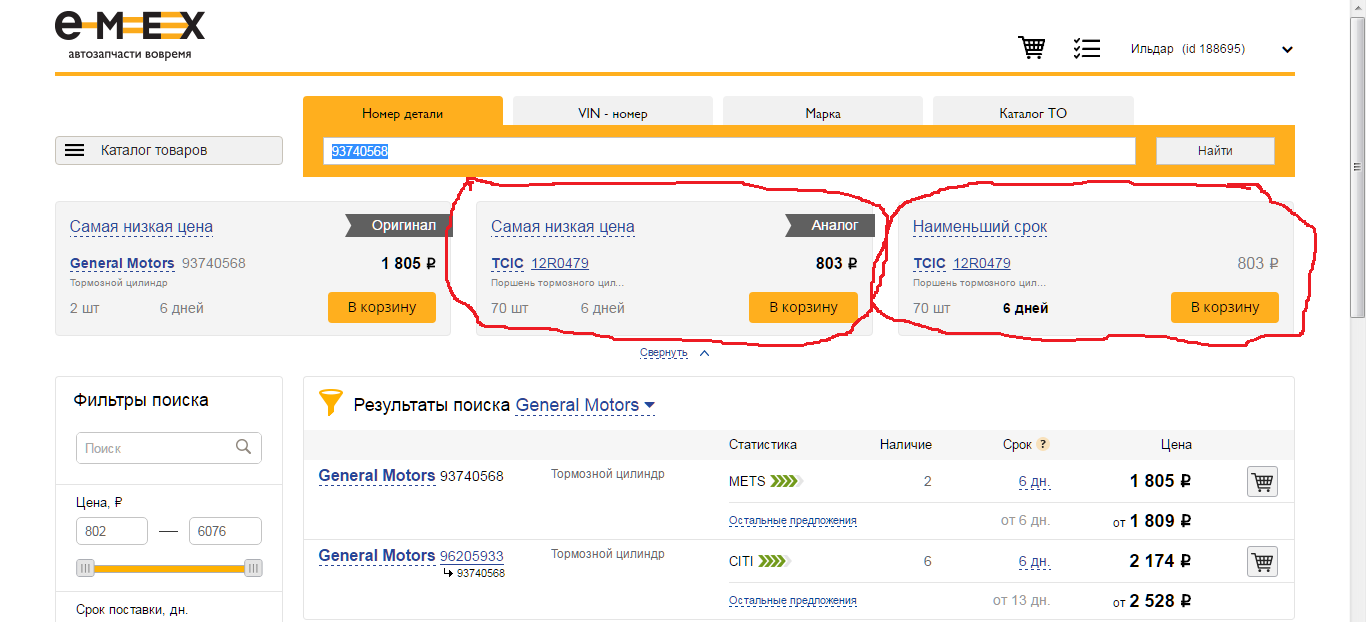This screenshot has width=1366, height=622.
Task: Open General Motors link in Оригинал card
Action: pyautogui.click(x=122, y=264)
